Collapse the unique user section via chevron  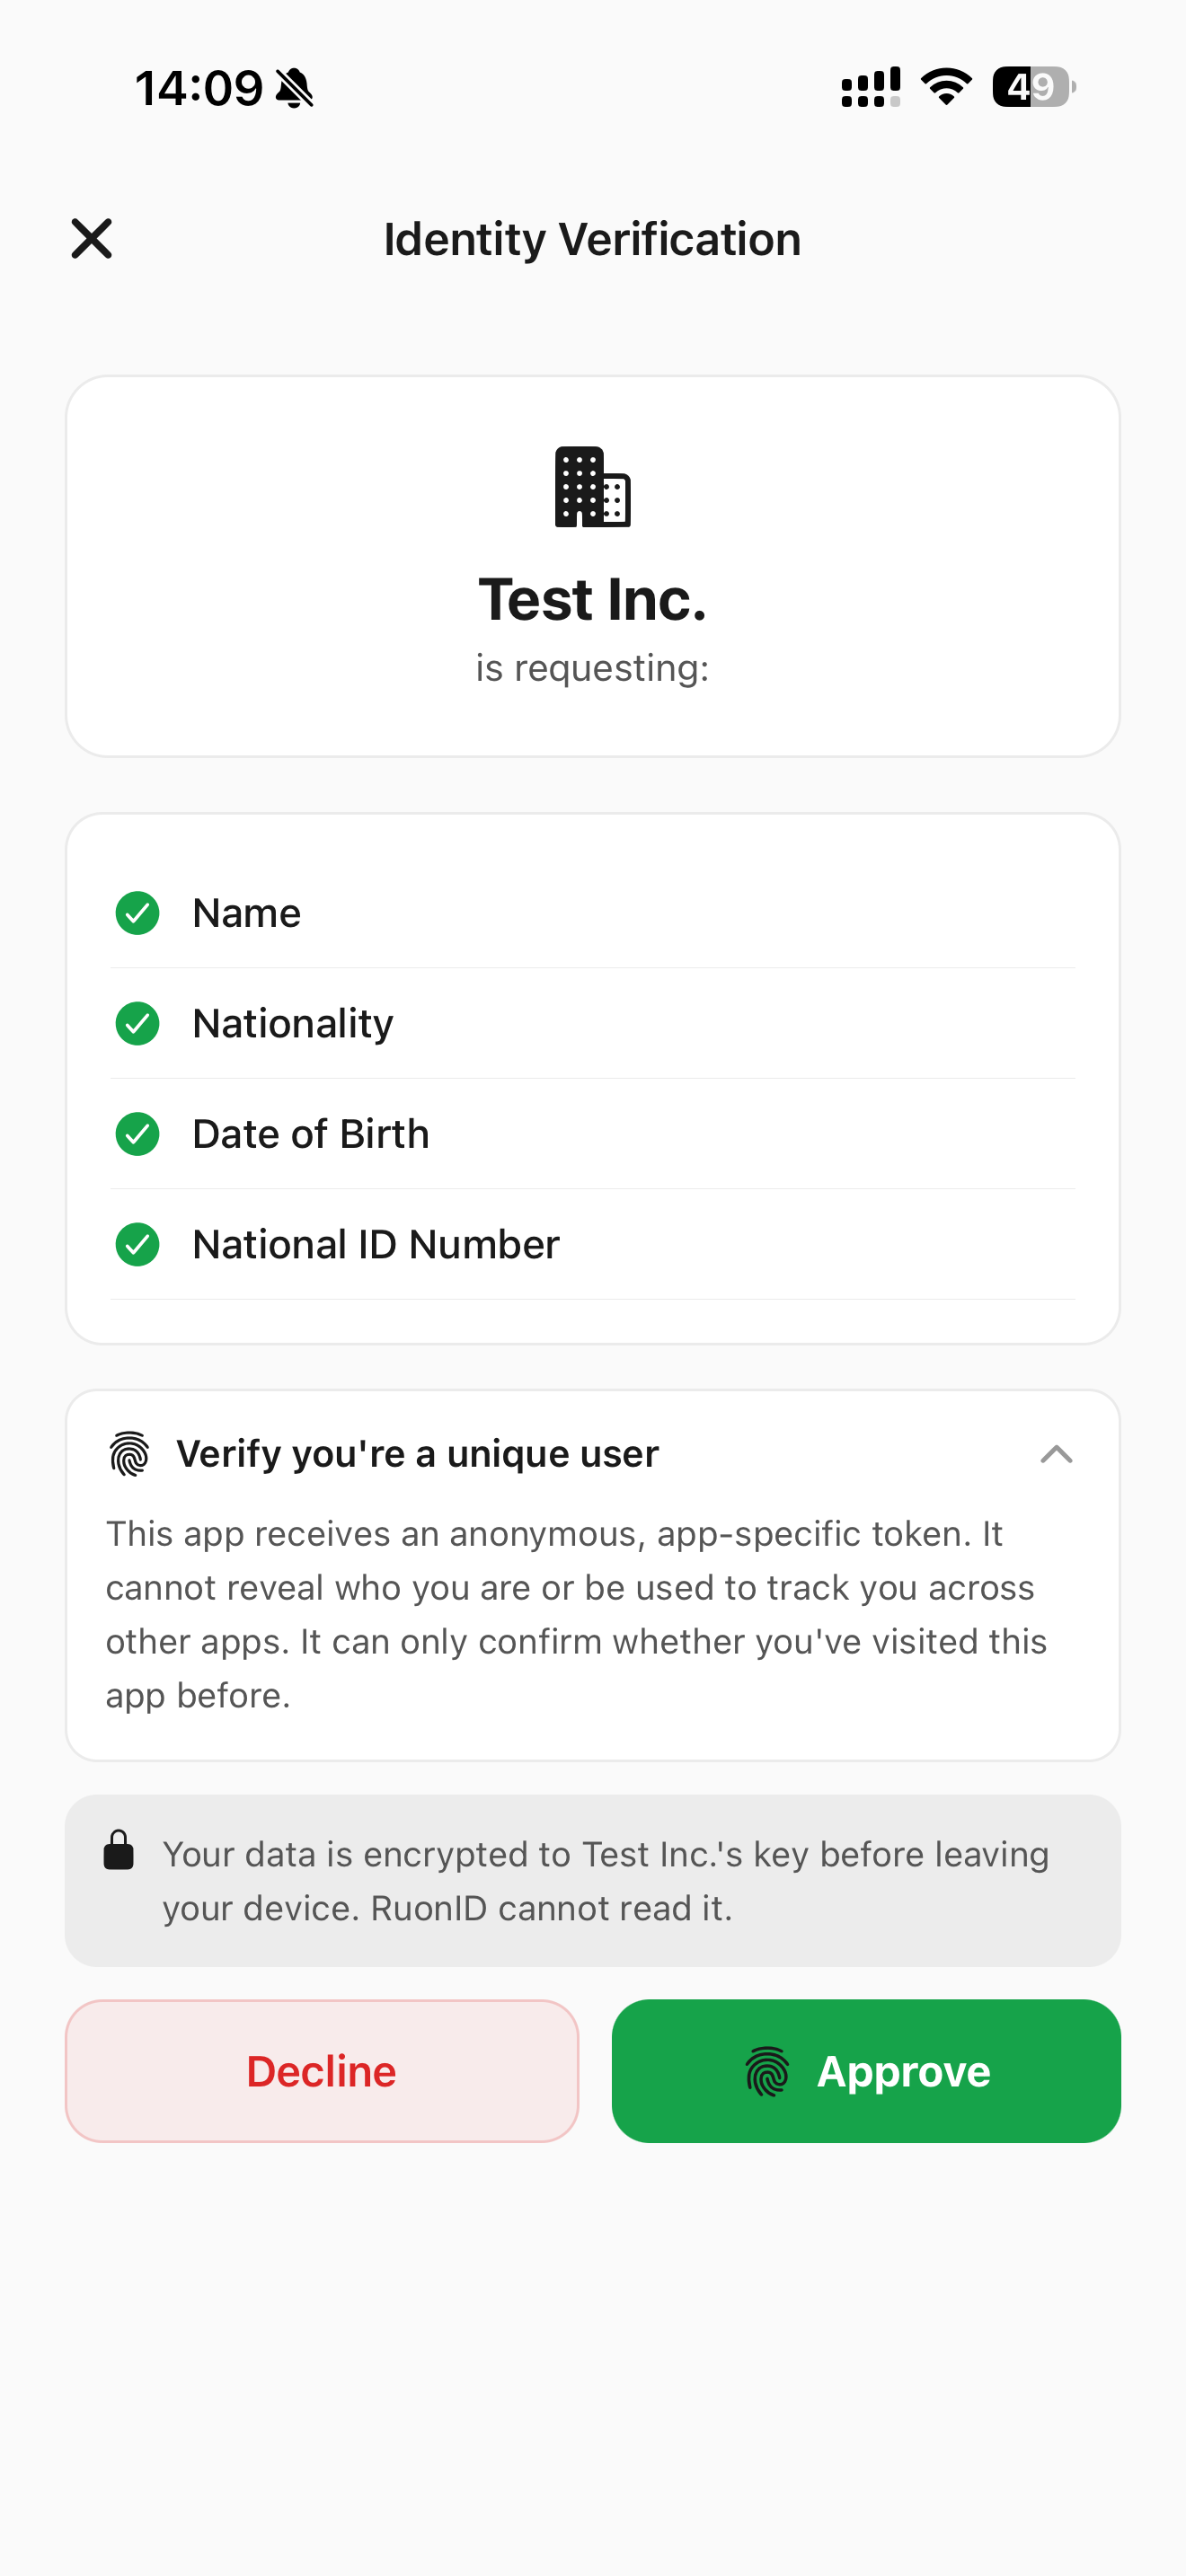(1056, 1456)
